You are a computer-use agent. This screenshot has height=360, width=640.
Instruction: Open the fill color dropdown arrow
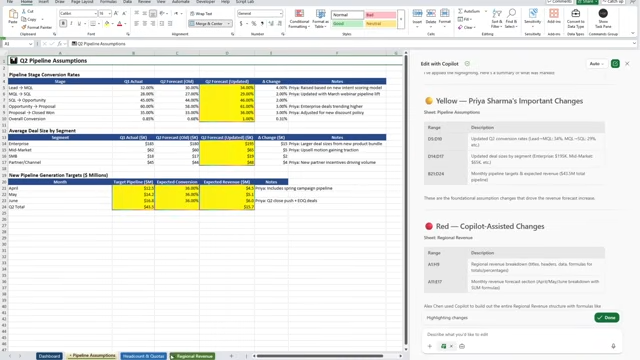click(x=112, y=24)
